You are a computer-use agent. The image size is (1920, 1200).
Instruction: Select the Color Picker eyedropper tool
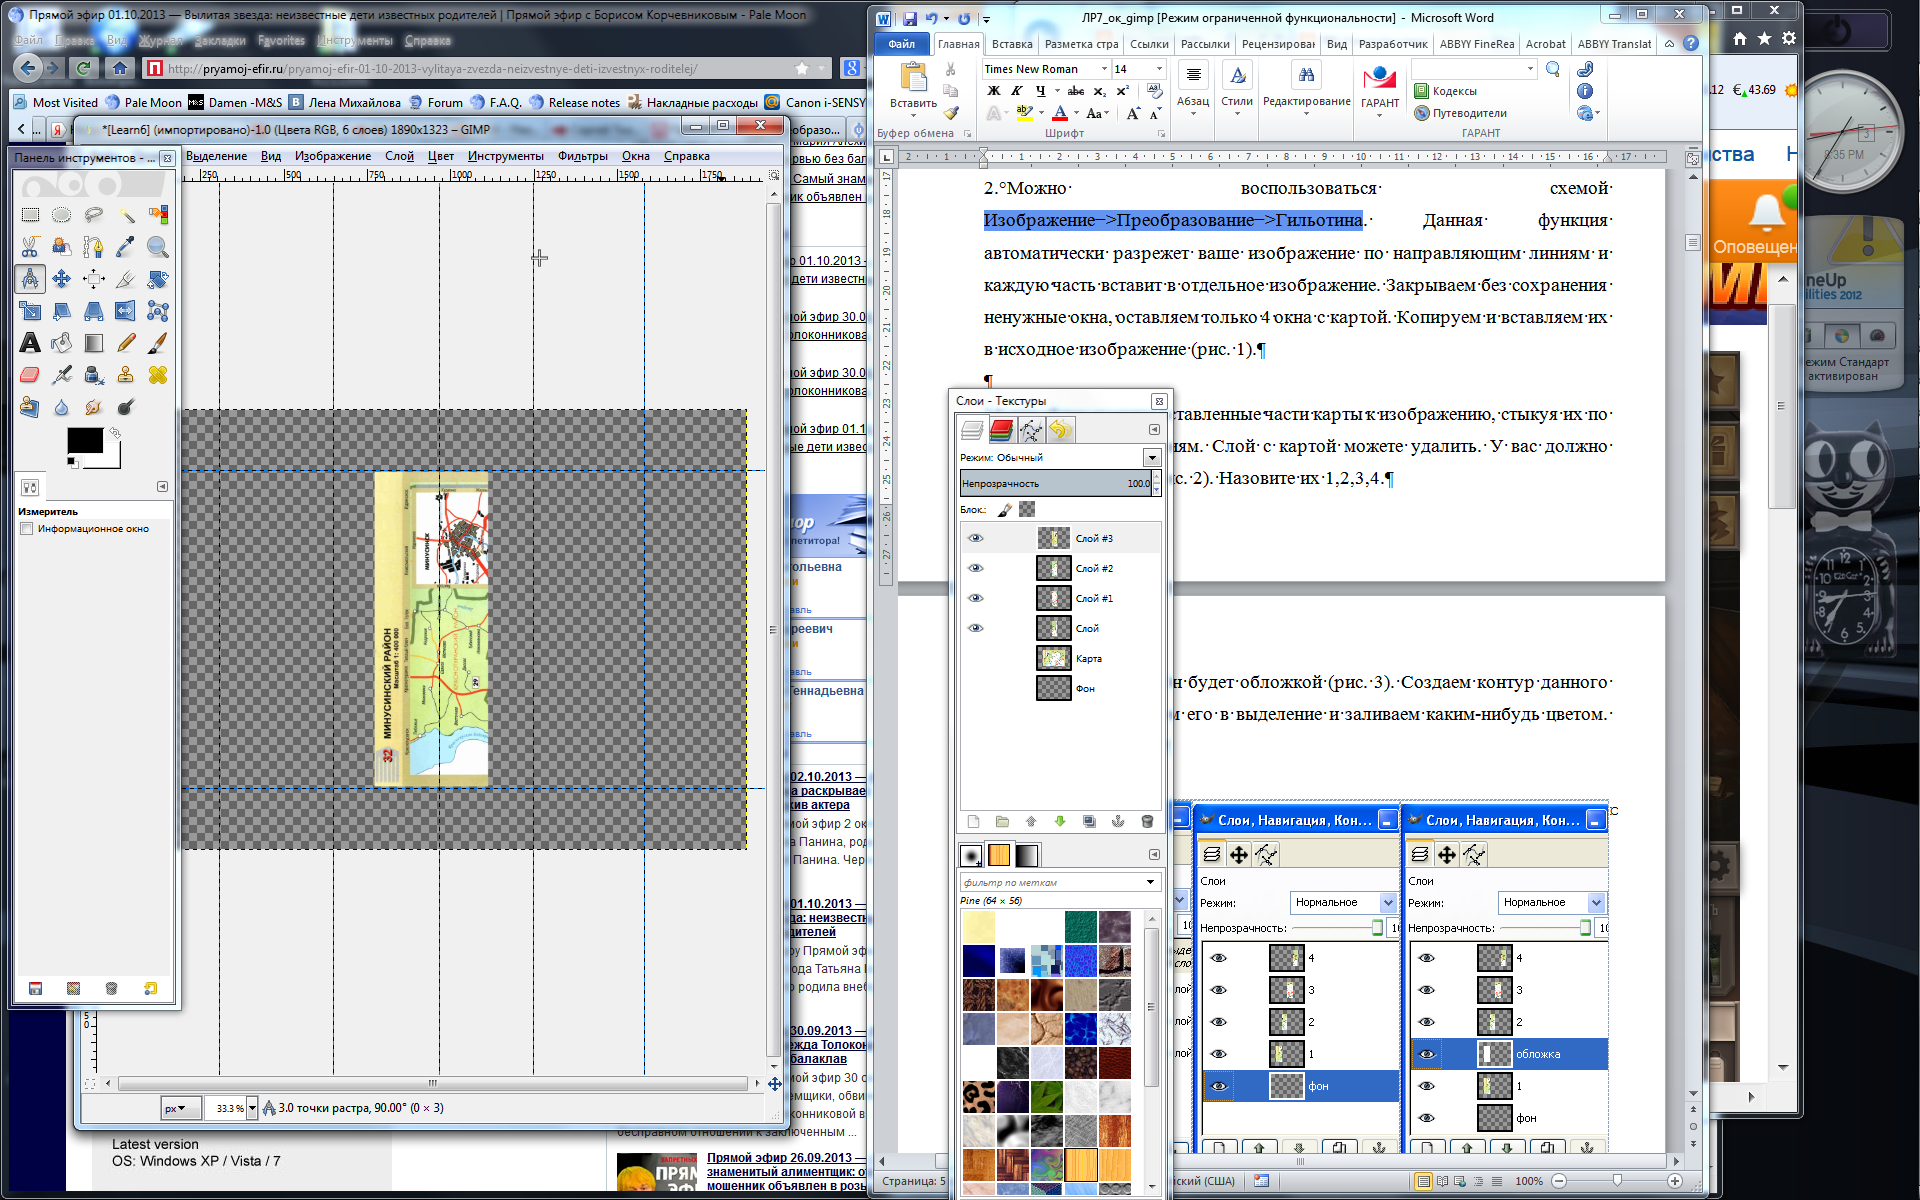126,247
